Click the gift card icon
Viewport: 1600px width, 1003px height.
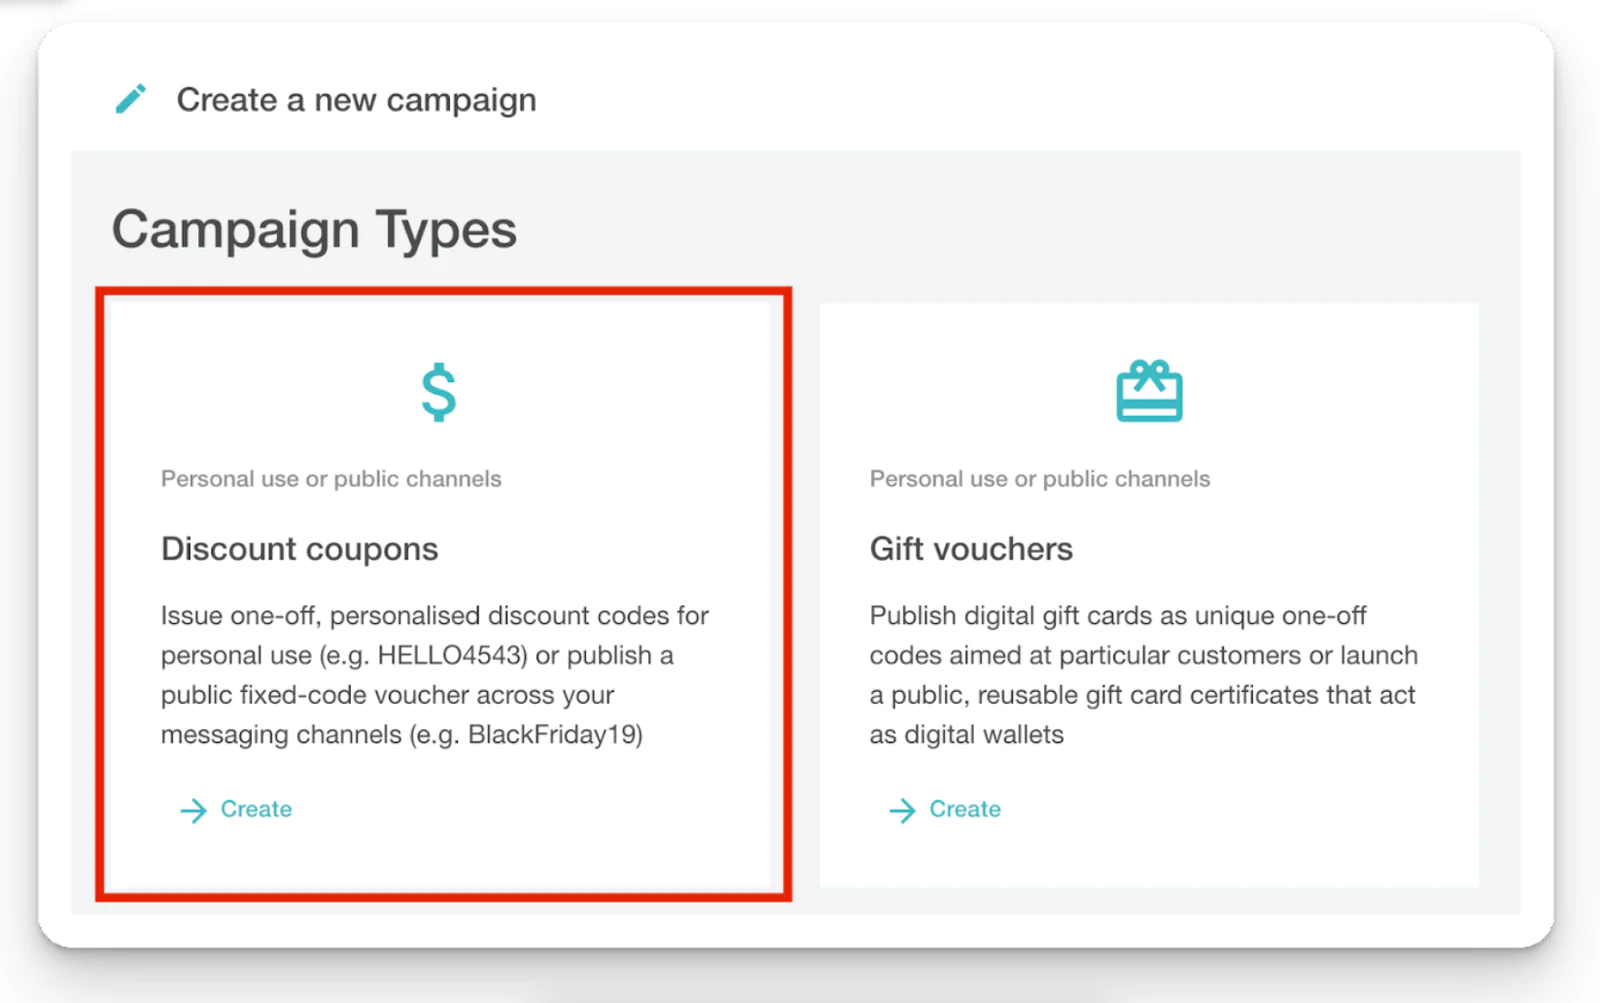click(x=1149, y=391)
